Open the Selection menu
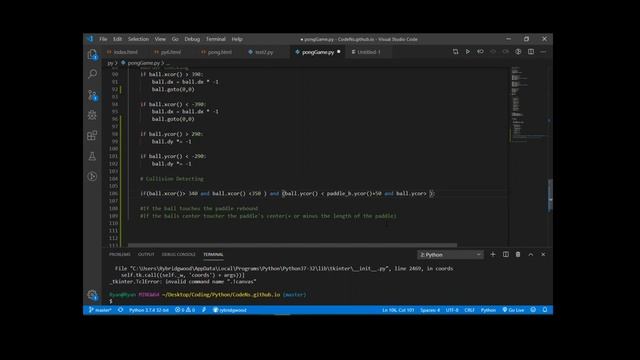 (138, 39)
